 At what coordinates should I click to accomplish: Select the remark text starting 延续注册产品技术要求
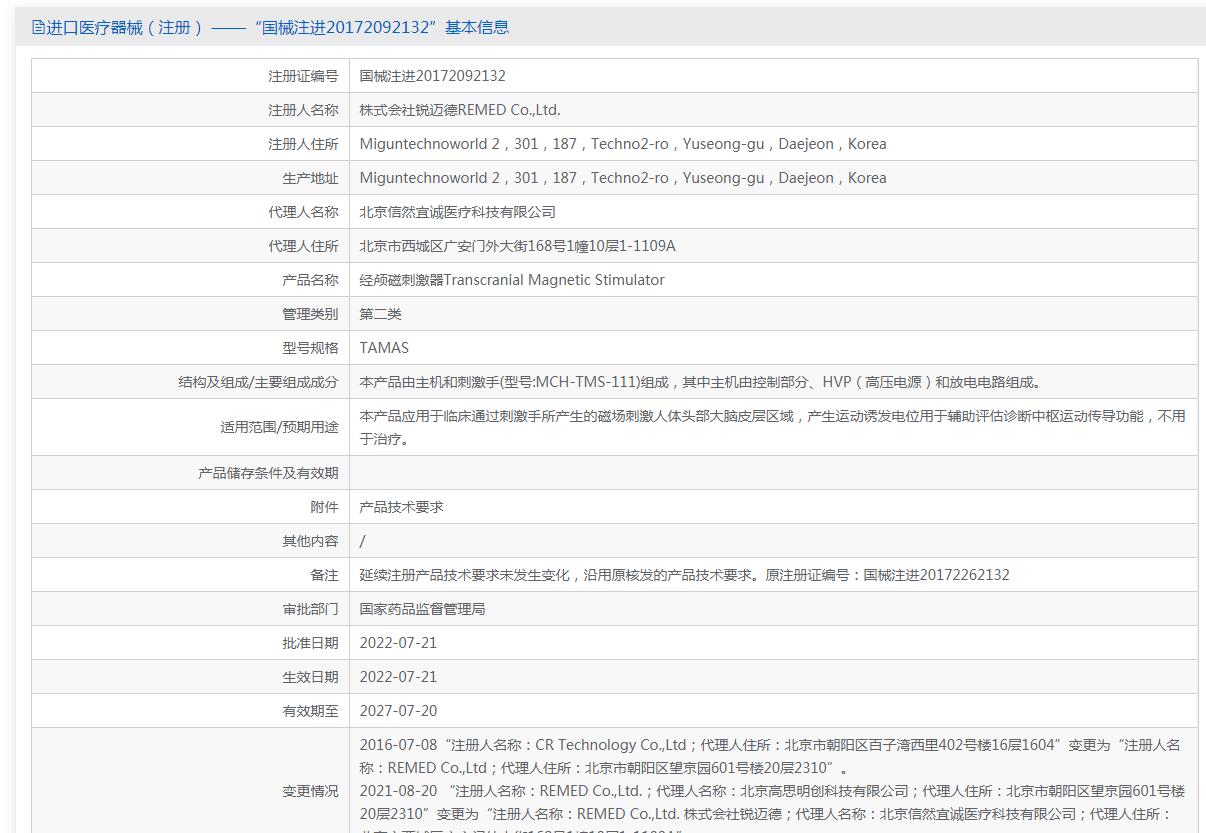coord(685,575)
